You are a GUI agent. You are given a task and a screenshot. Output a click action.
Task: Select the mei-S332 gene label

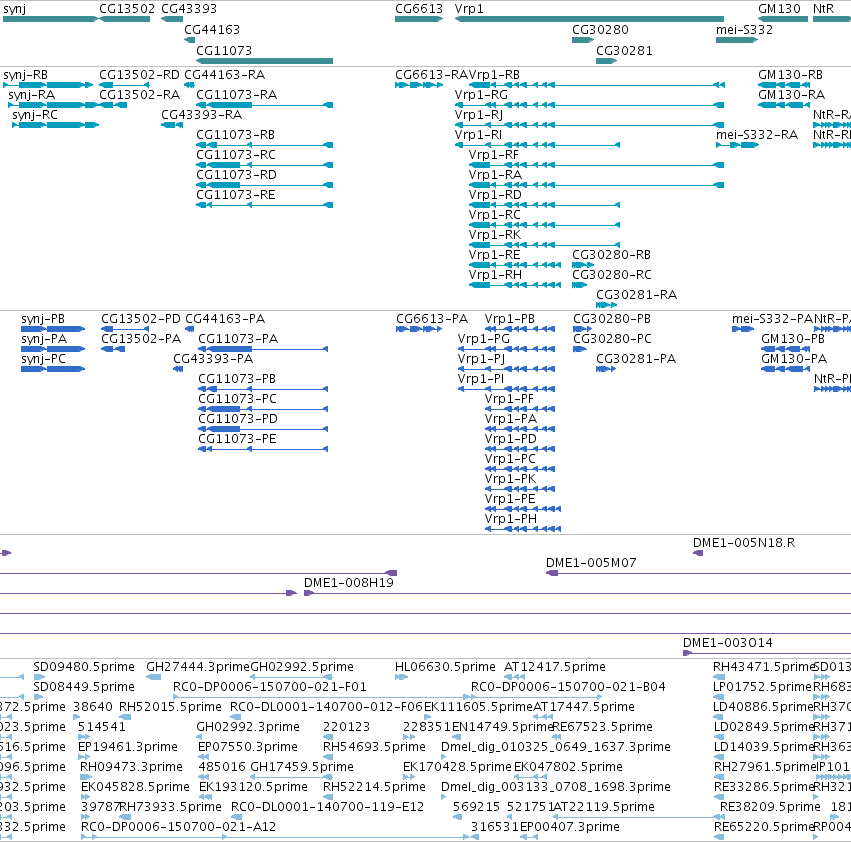tap(744, 29)
